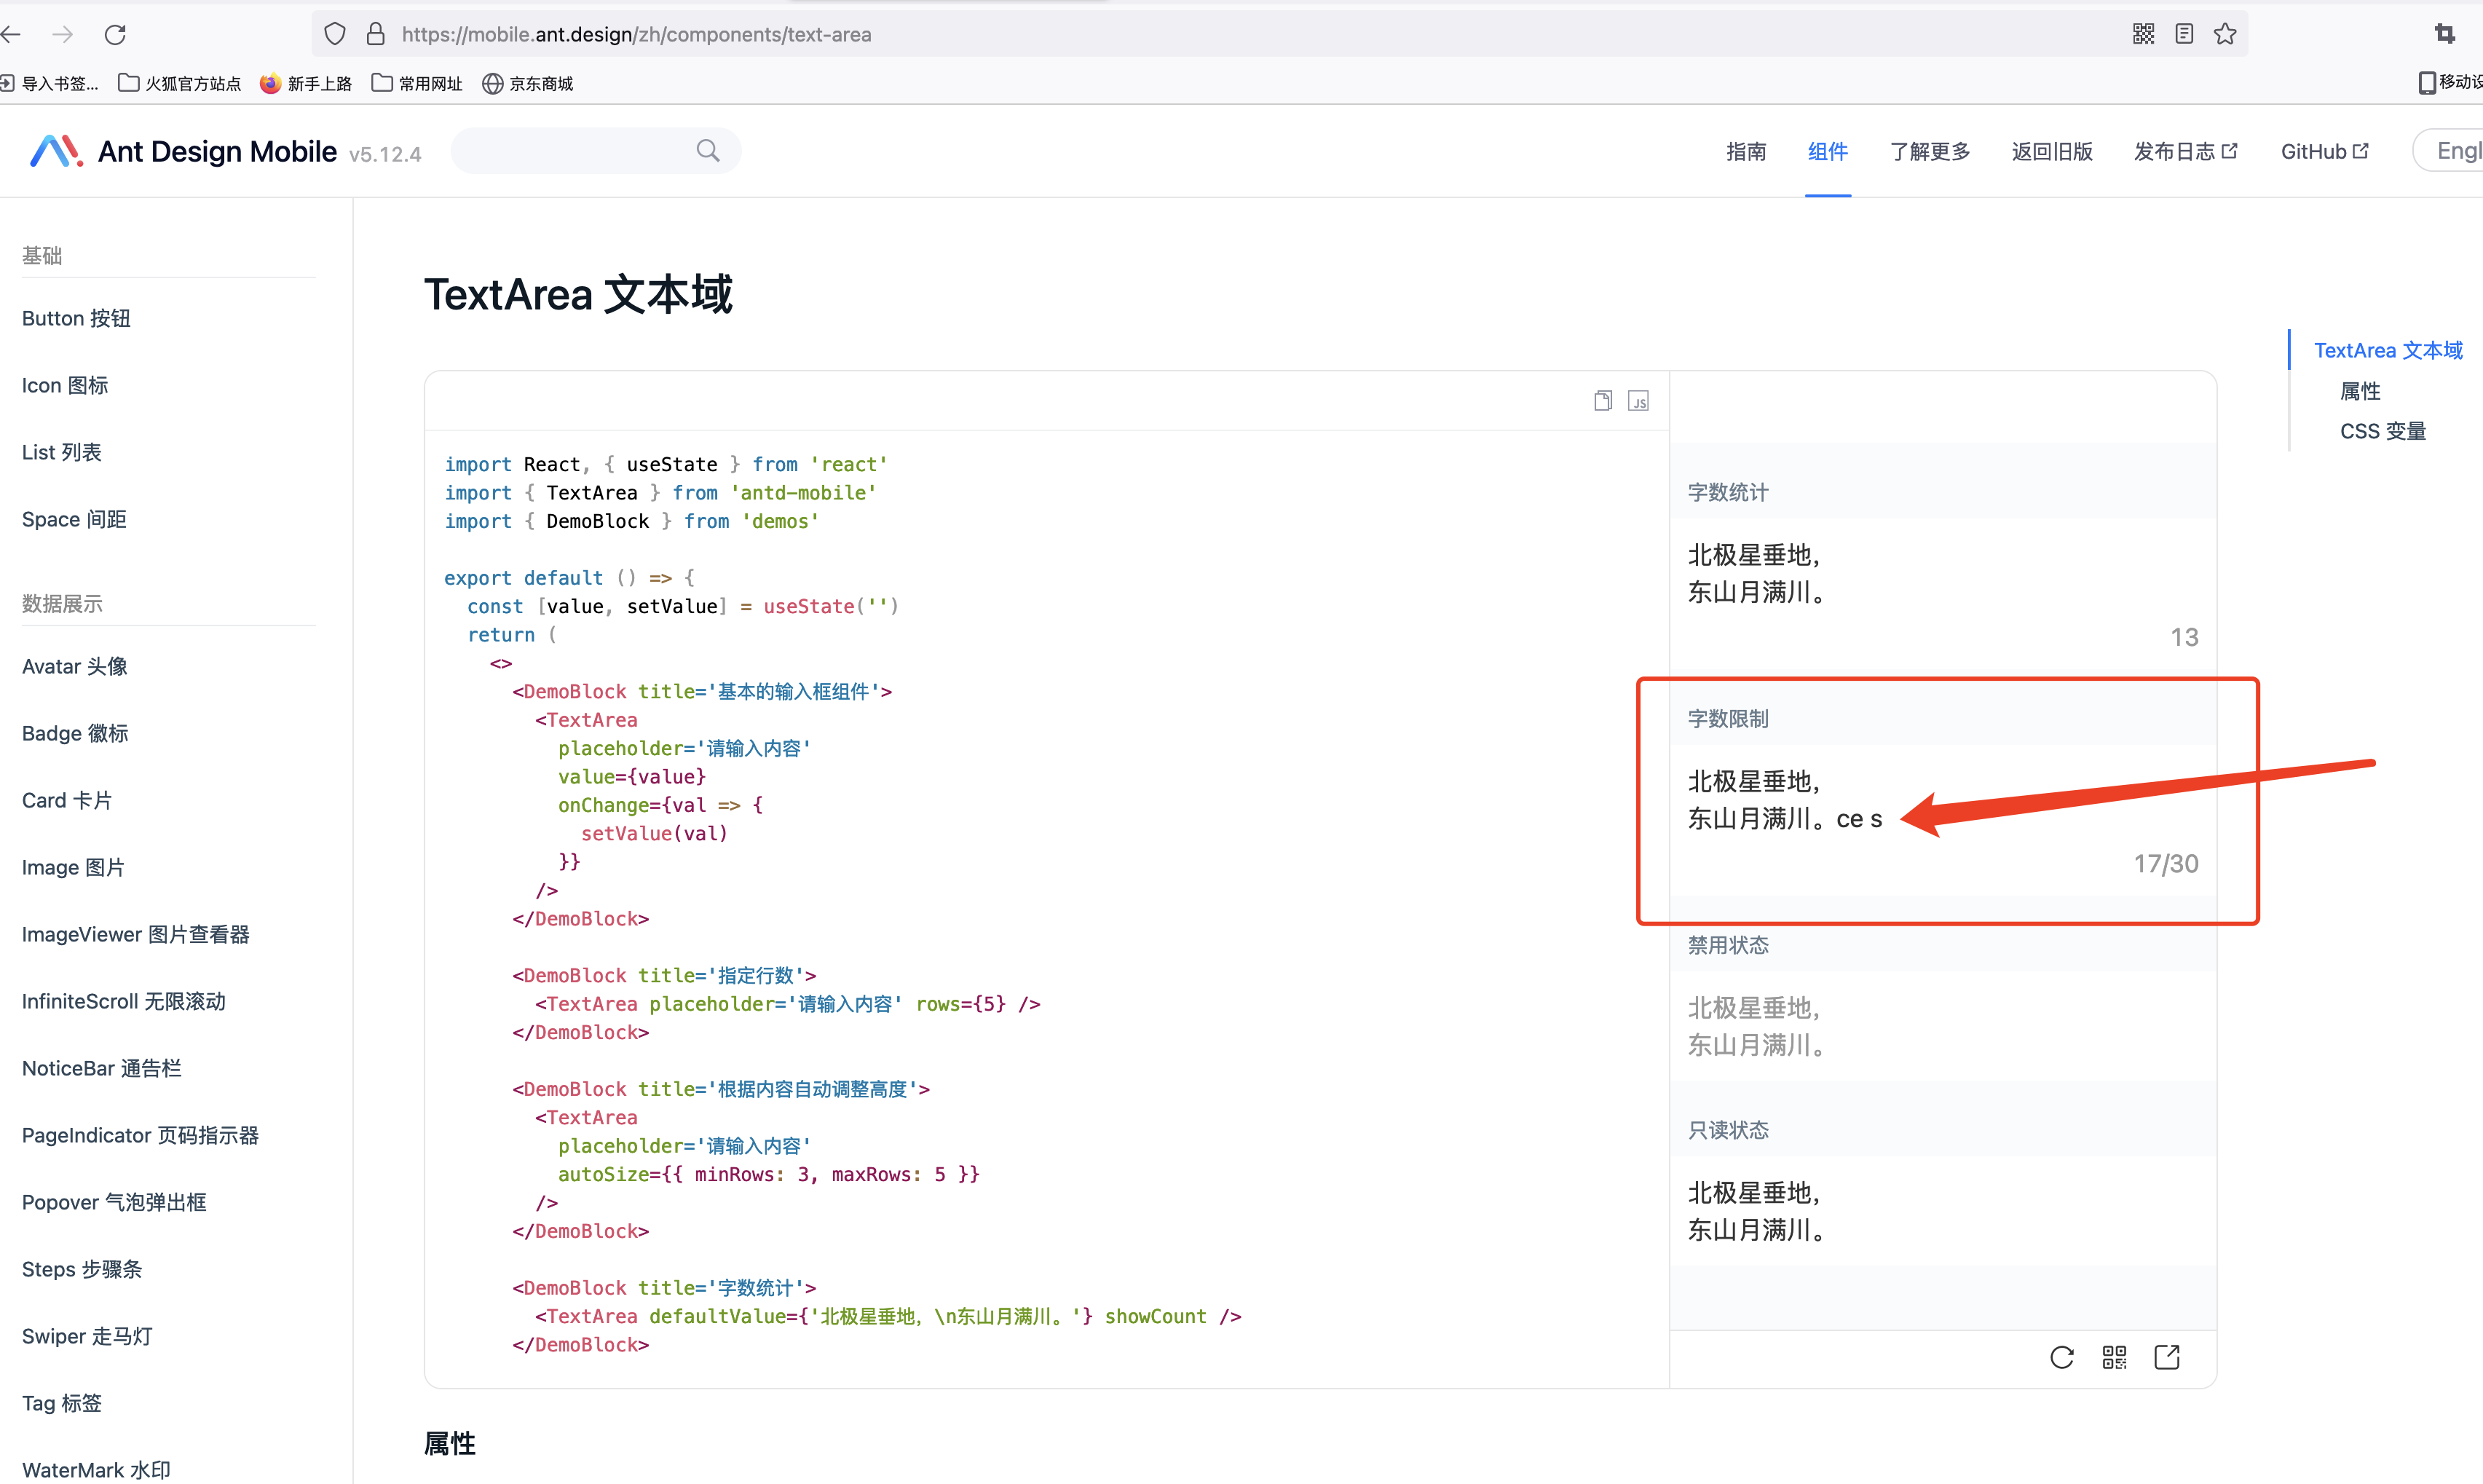Open ImageViewer 图片查看器 sidebar entry
Viewport: 2483px width, 1484px height.
point(136,934)
